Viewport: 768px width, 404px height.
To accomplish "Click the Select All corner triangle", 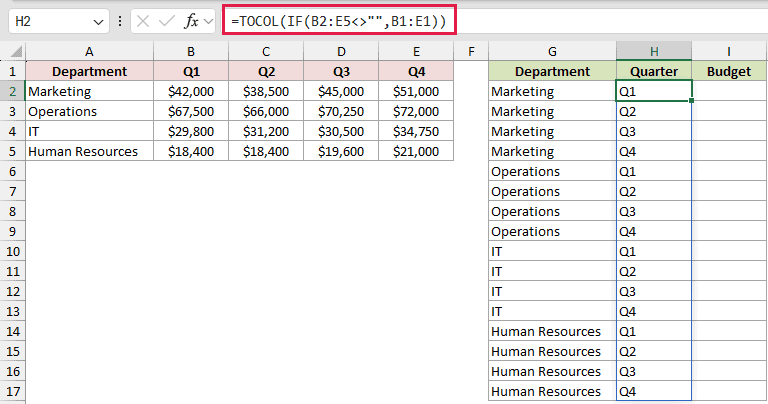I will pos(16,51).
